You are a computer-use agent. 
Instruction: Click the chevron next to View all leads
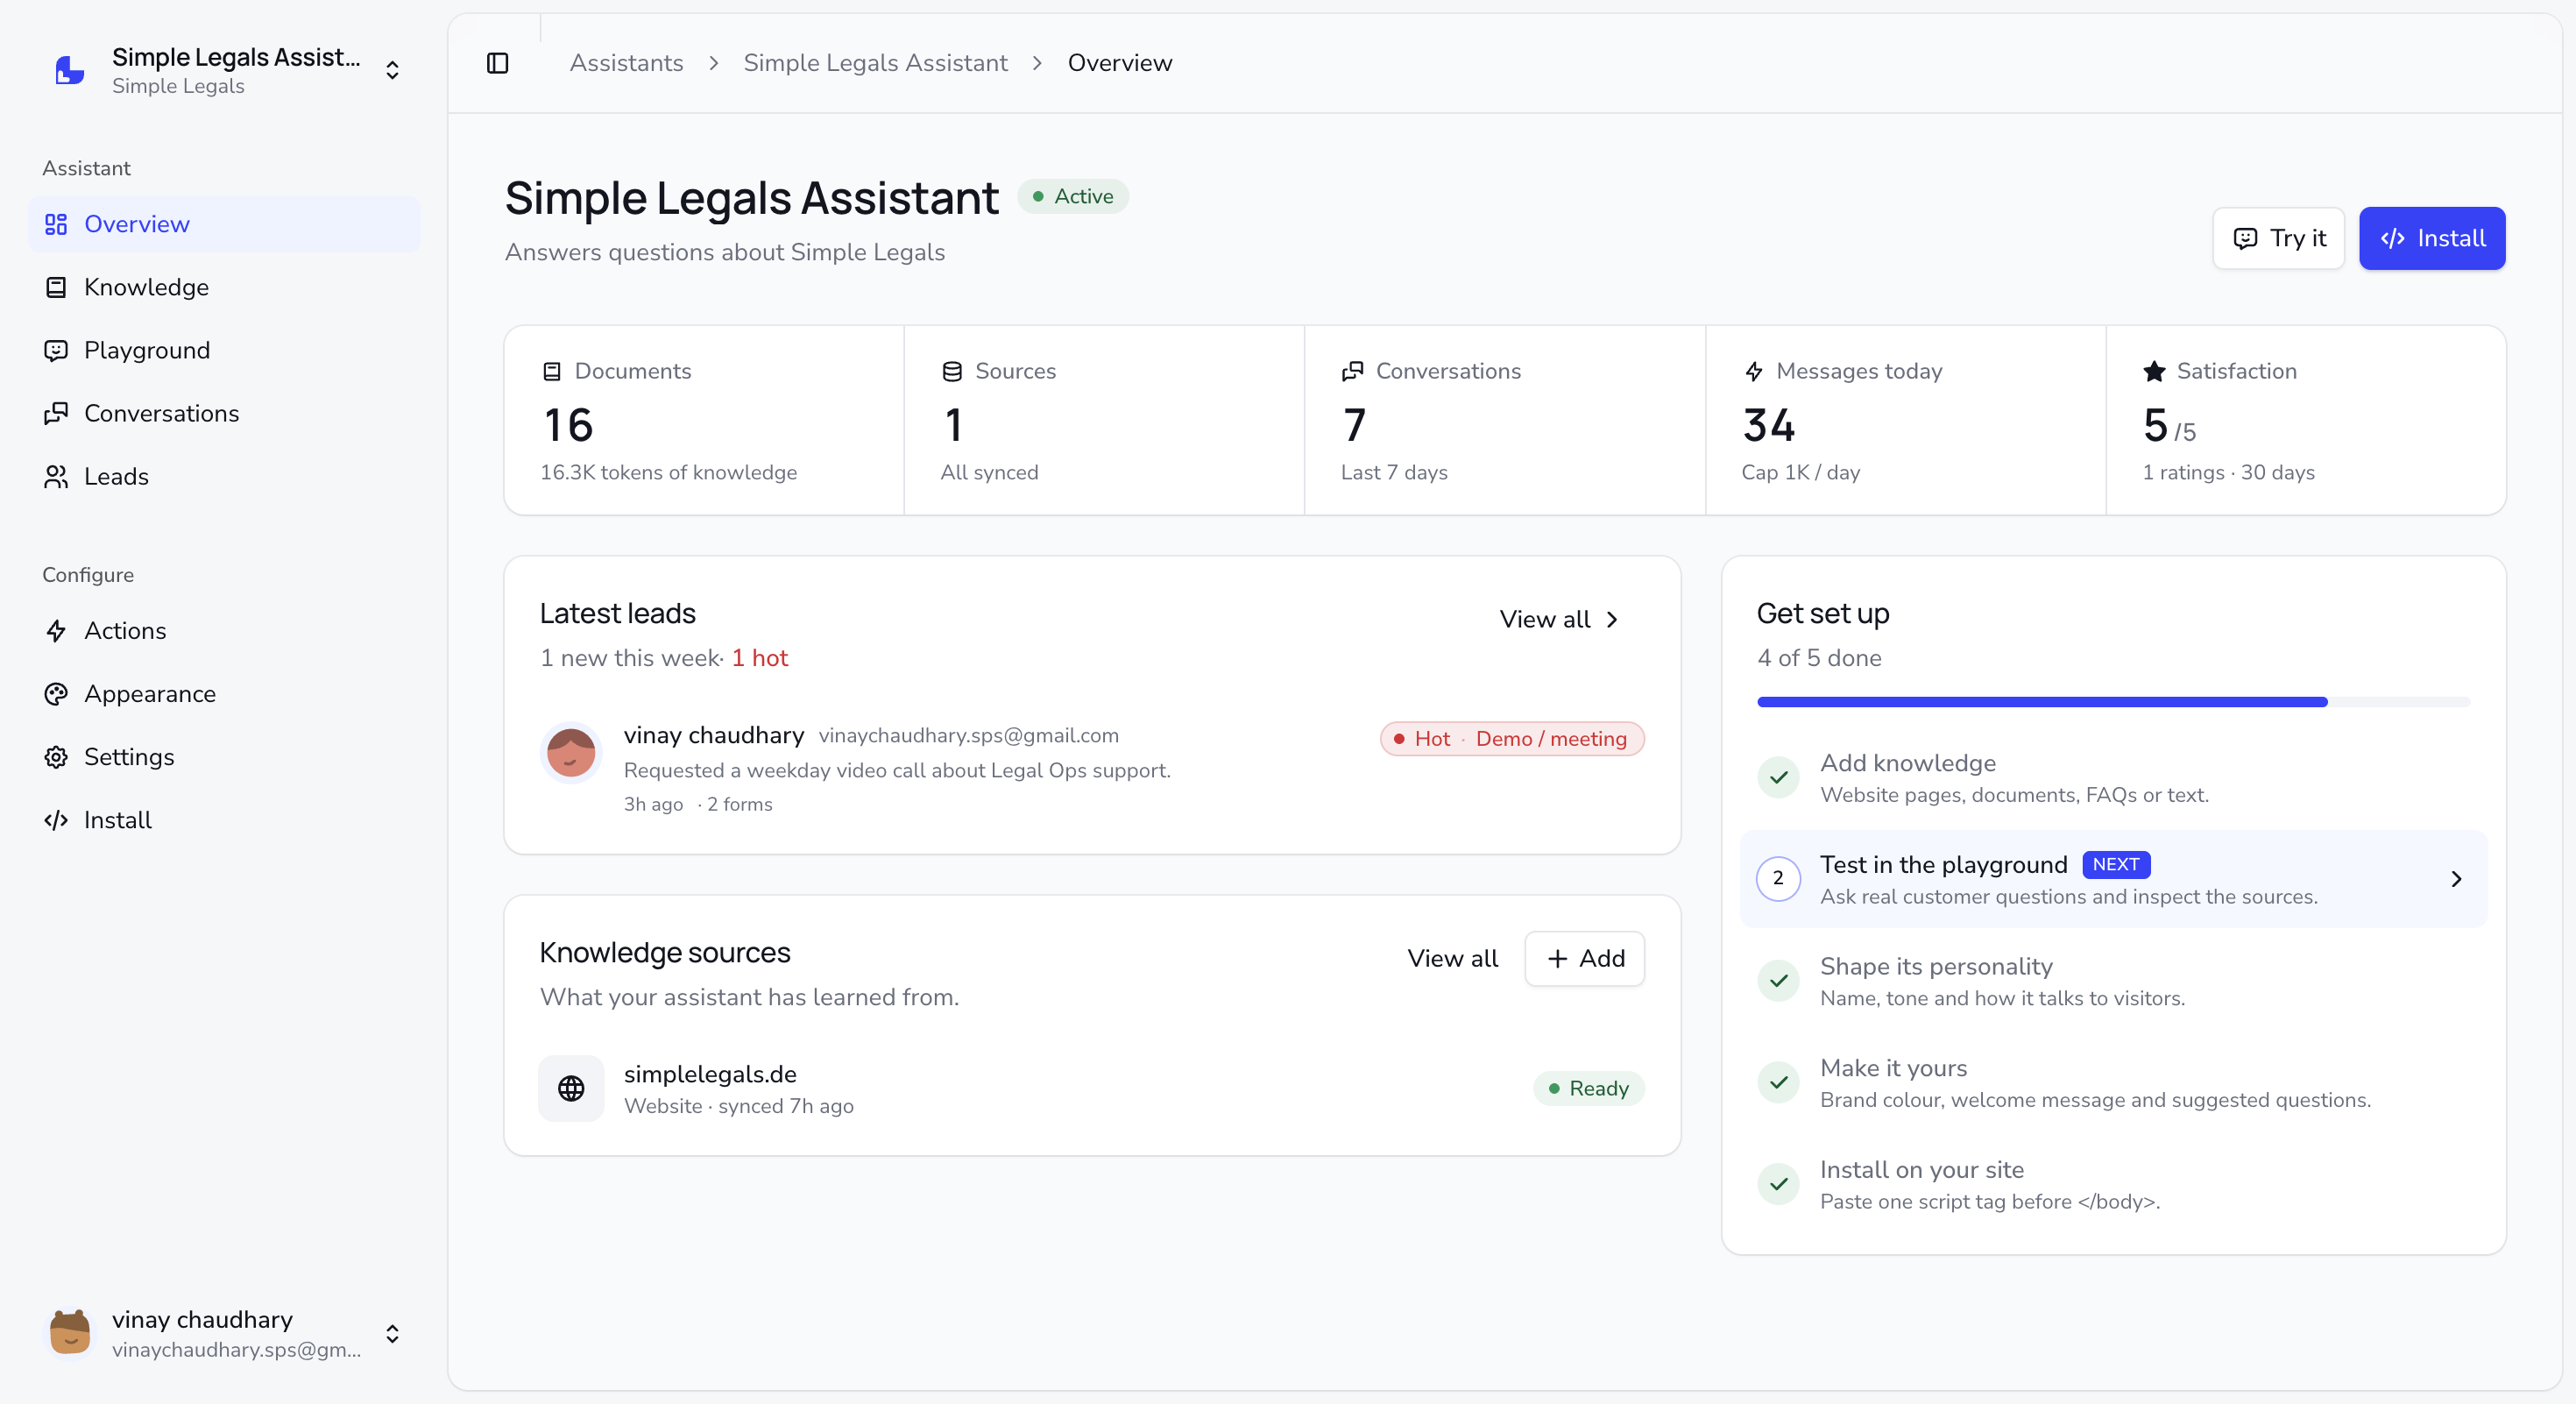1612,620
